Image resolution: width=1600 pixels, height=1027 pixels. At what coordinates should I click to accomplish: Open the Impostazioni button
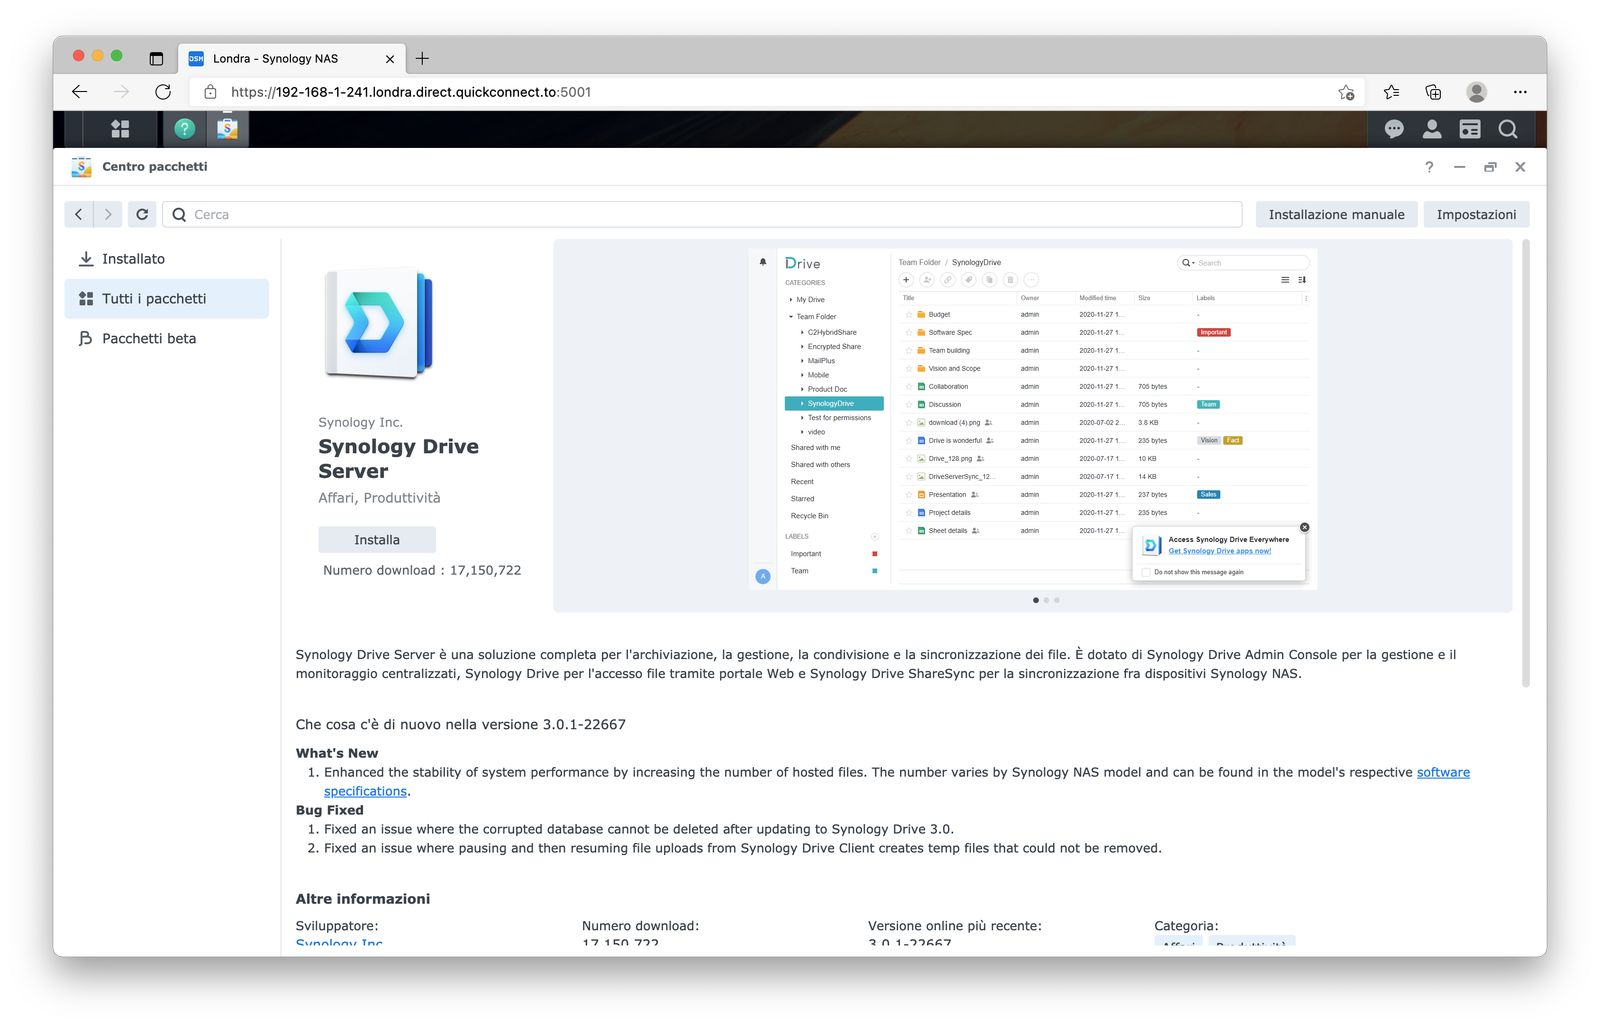[1476, 214]
